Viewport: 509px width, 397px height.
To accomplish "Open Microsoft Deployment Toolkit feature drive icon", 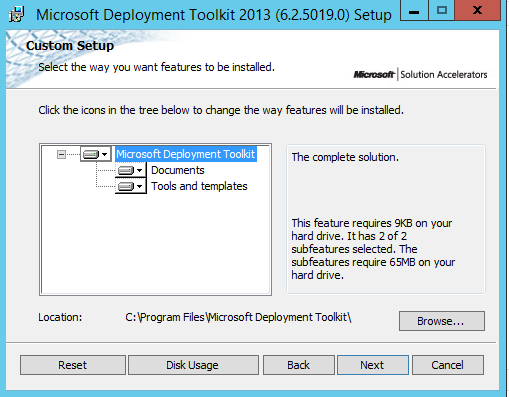I will [x=91, y=154].
